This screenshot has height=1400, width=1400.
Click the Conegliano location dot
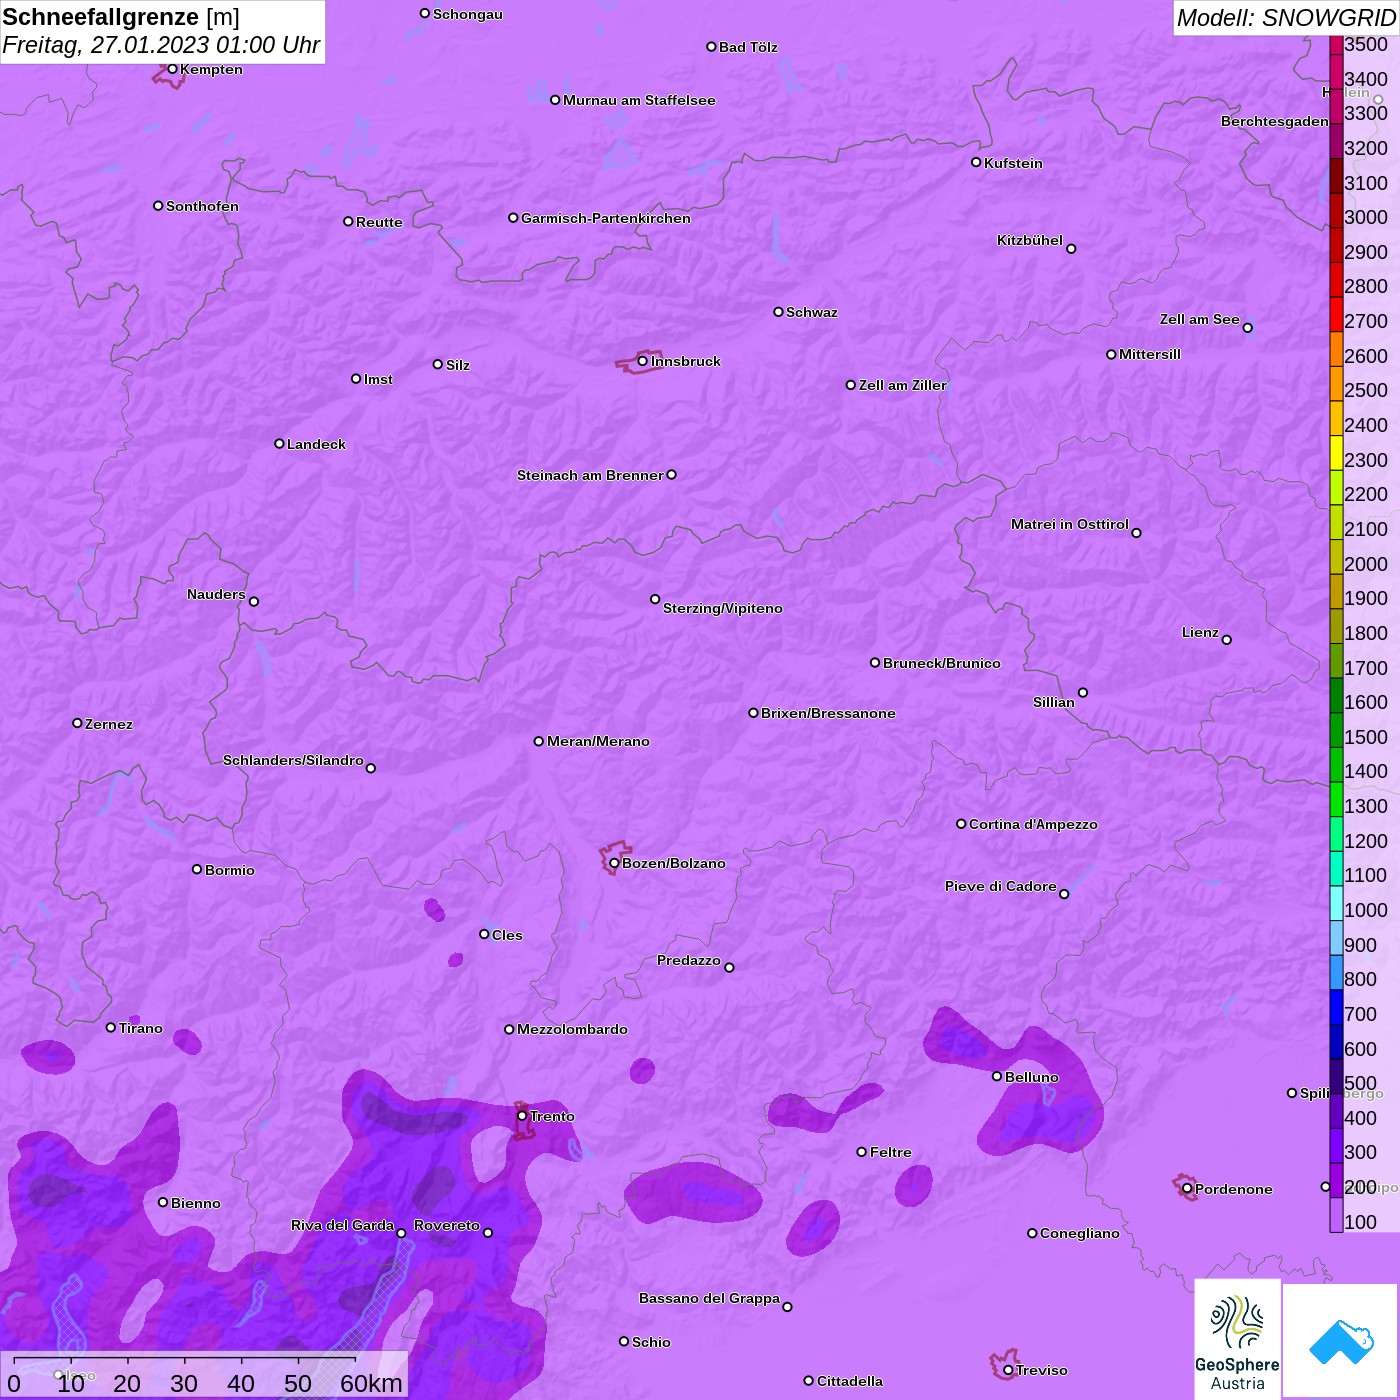pos(1032,1233)
